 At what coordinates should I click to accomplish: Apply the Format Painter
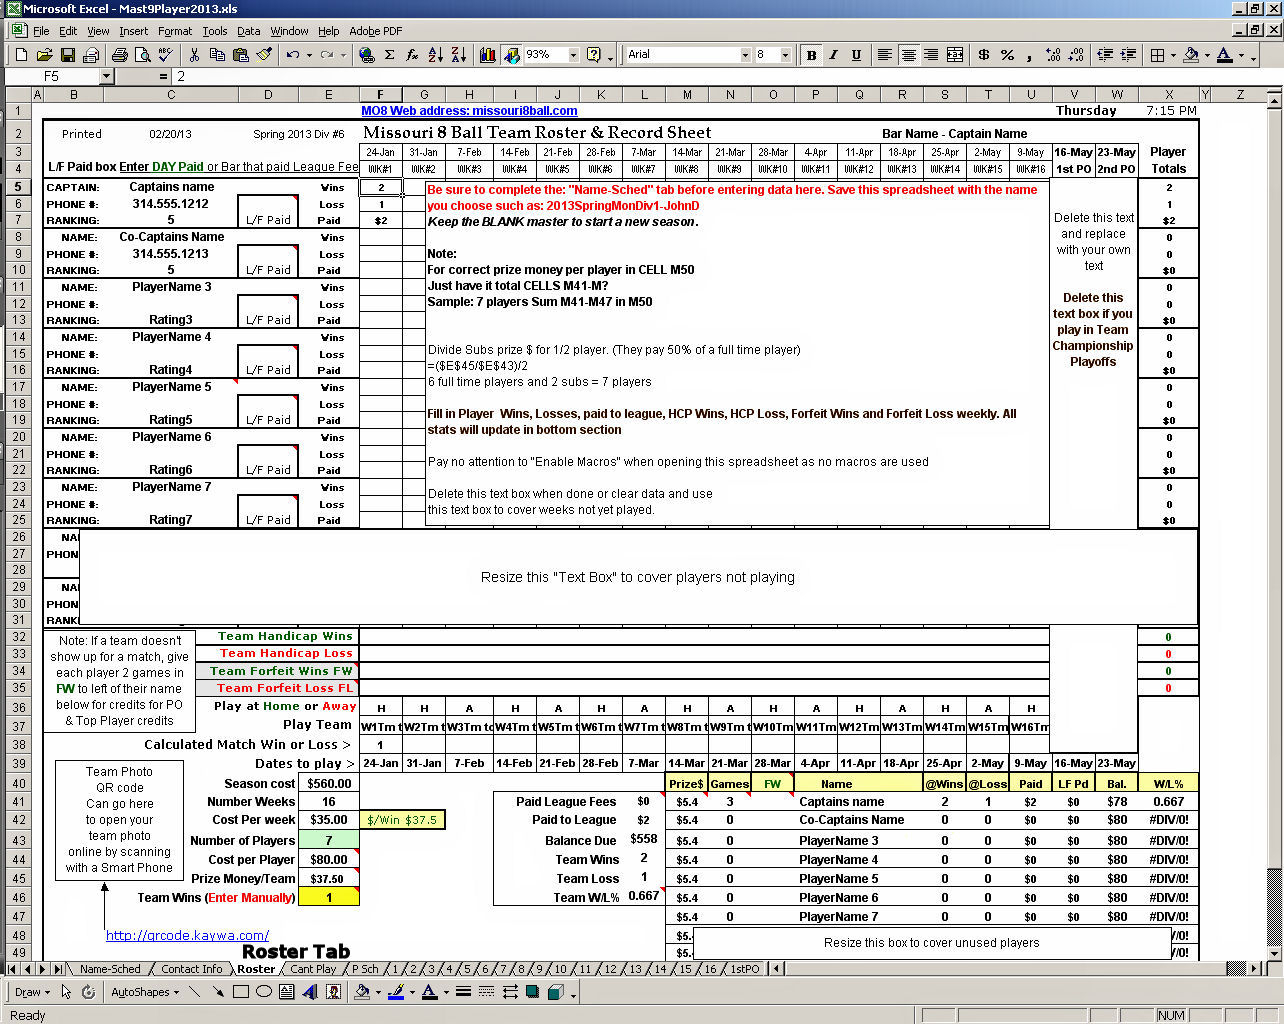[x=263, y=55]
